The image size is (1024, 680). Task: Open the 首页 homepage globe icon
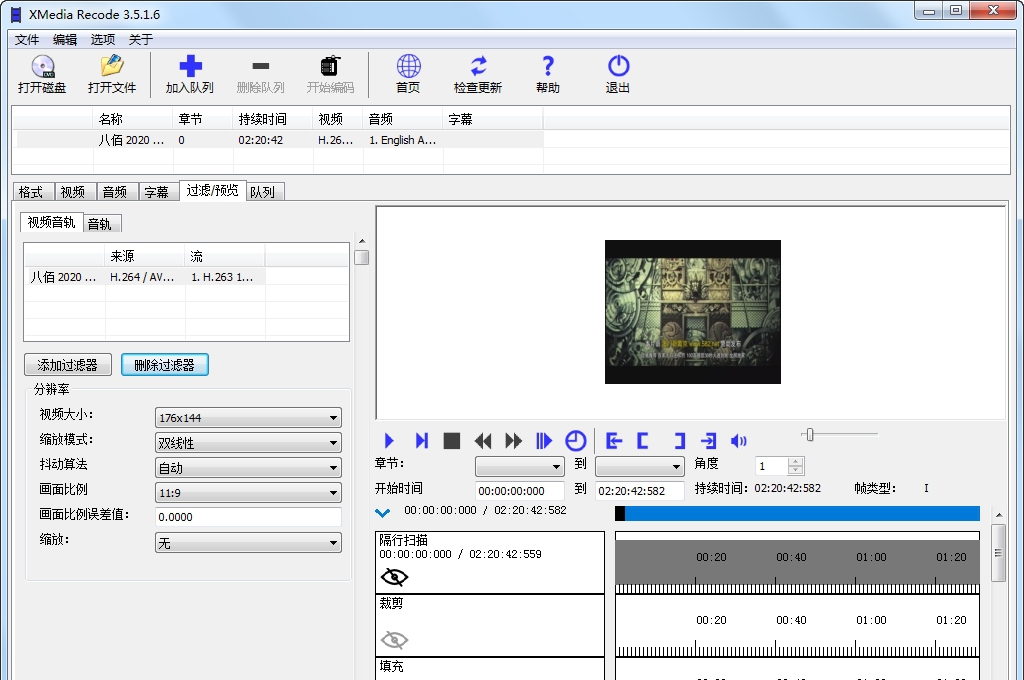coord(407,74)
